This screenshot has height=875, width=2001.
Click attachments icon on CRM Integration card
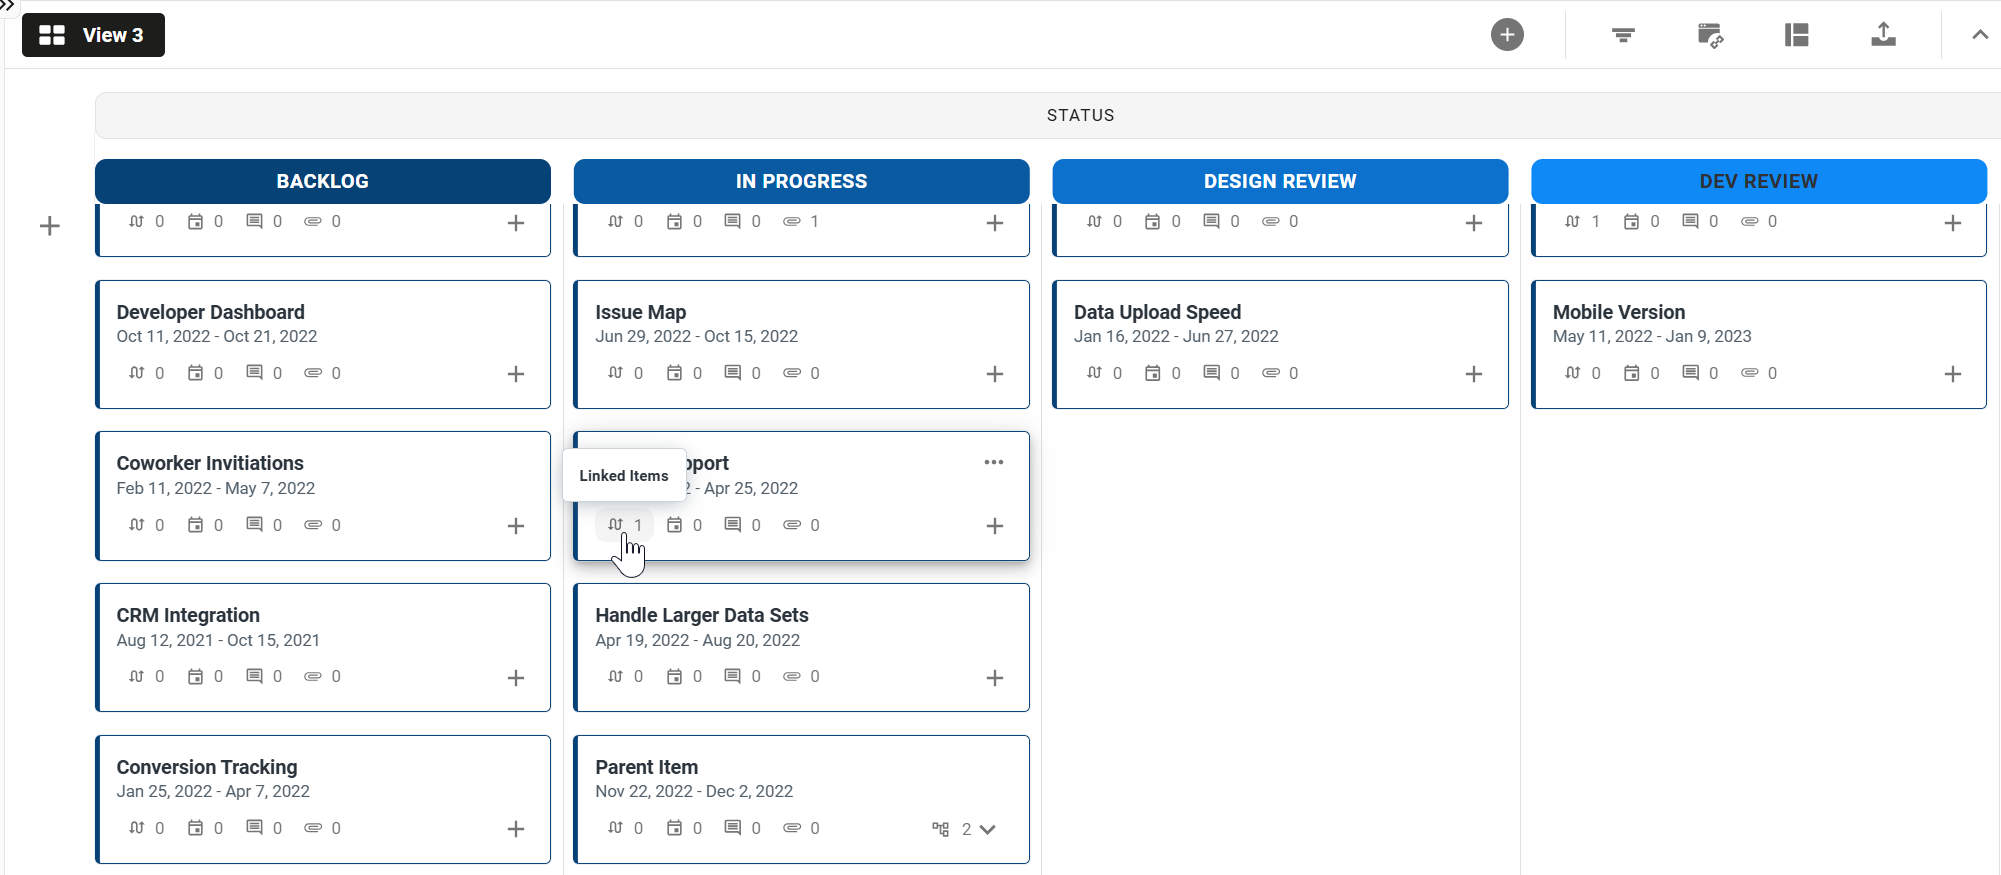[313, 677]
